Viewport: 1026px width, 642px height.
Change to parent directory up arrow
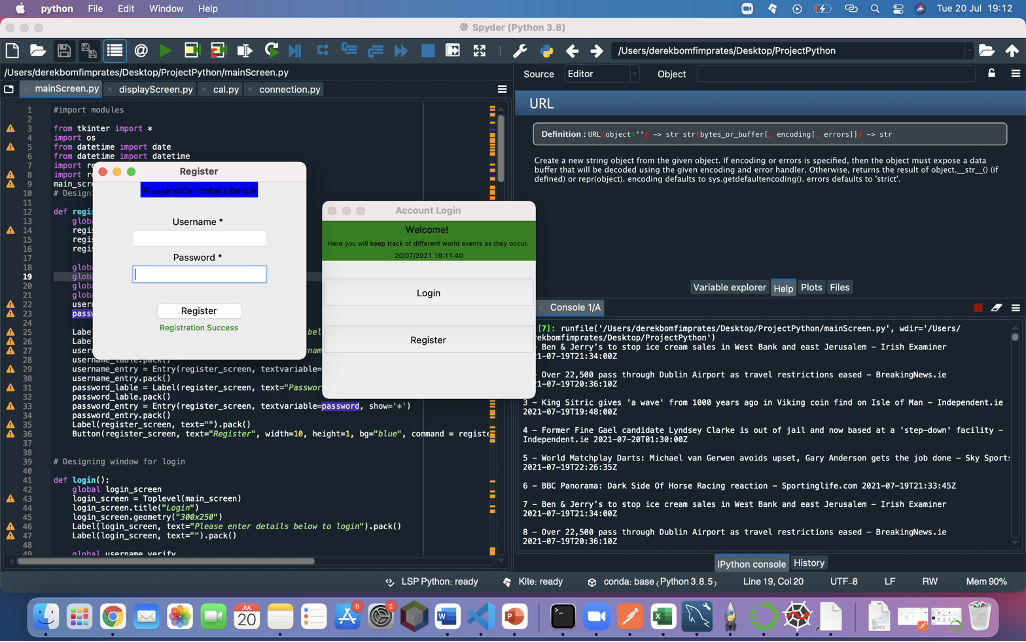[1012, 50]
